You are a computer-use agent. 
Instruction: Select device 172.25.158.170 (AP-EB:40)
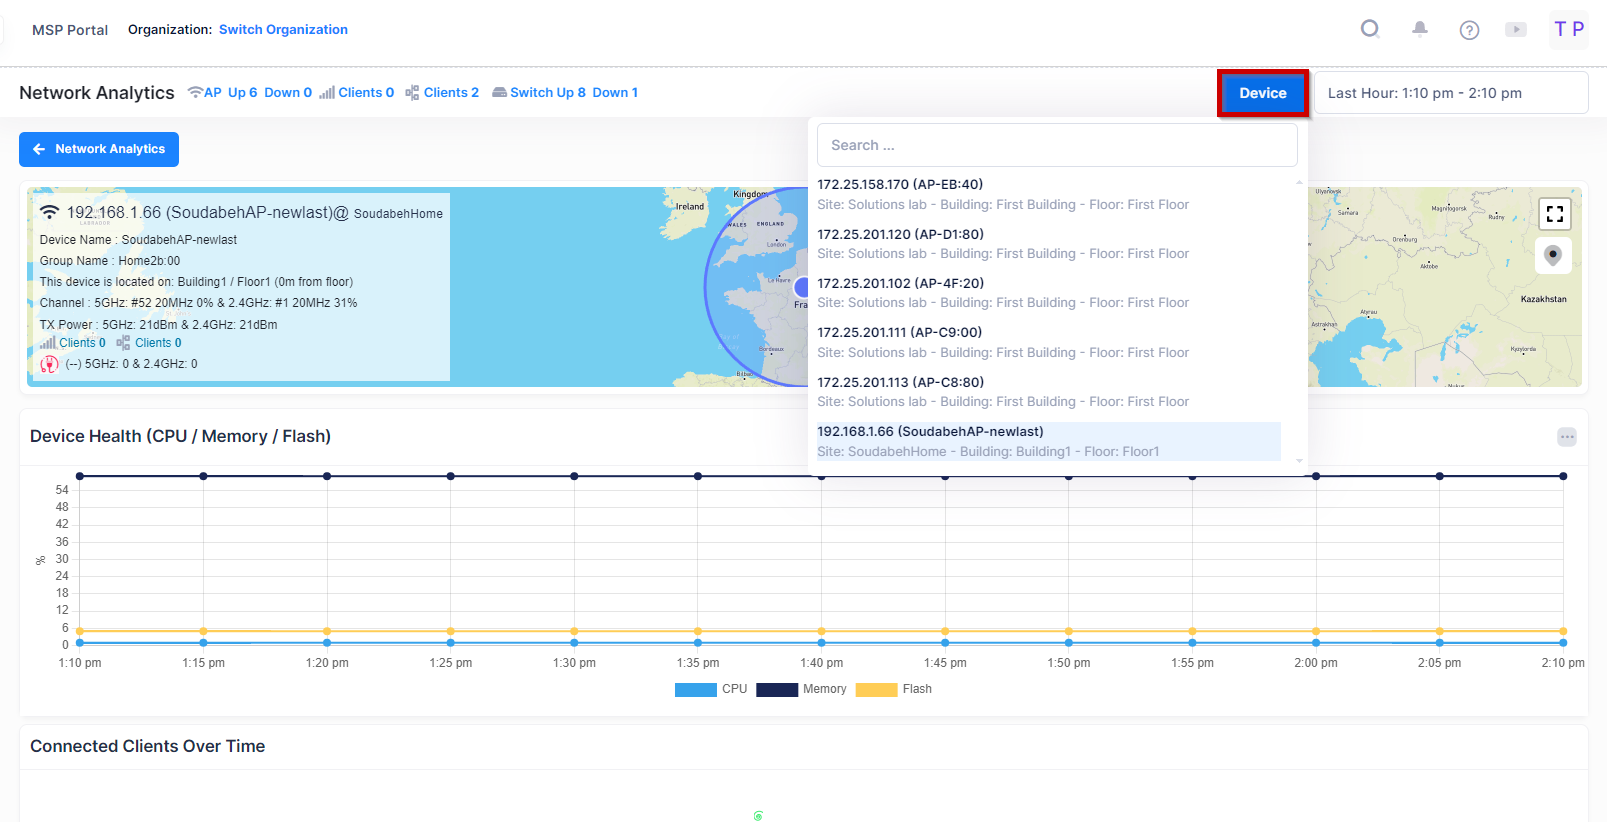click(x=1049, y=194)
